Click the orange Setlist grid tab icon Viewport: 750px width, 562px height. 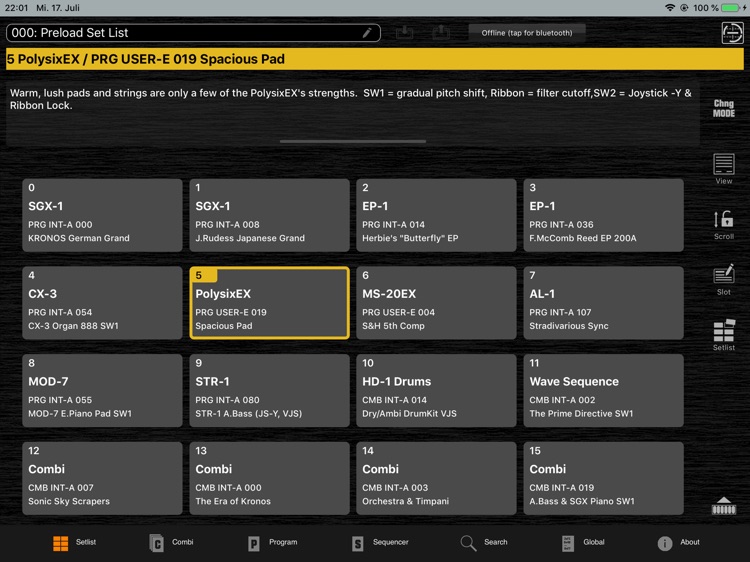(61, 543)
